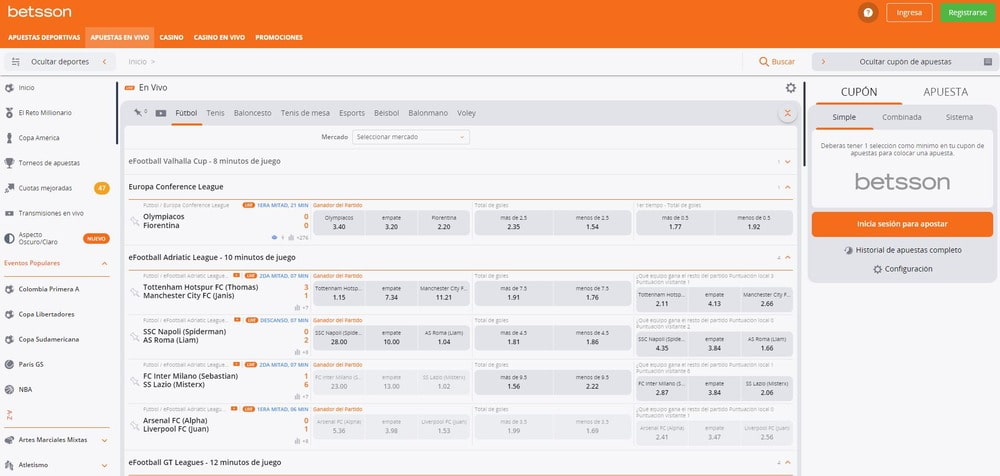
Task: Collapse Europa Conference League section
Action: [x=788, y=187]
